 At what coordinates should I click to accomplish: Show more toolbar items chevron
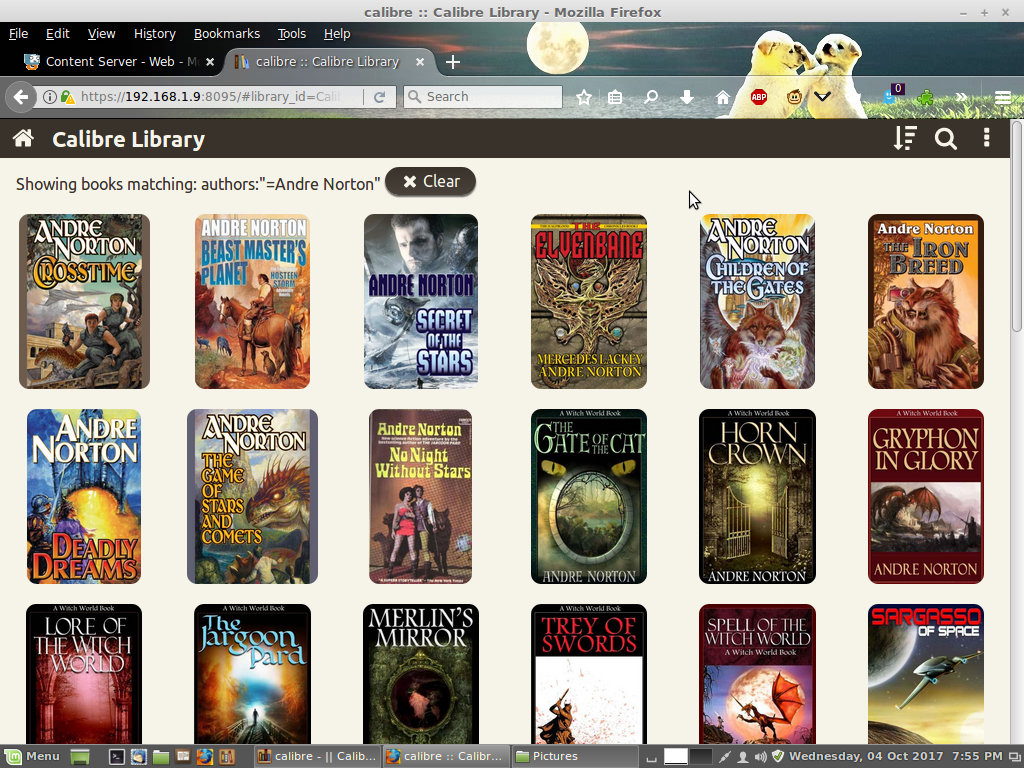click(961, 97)
